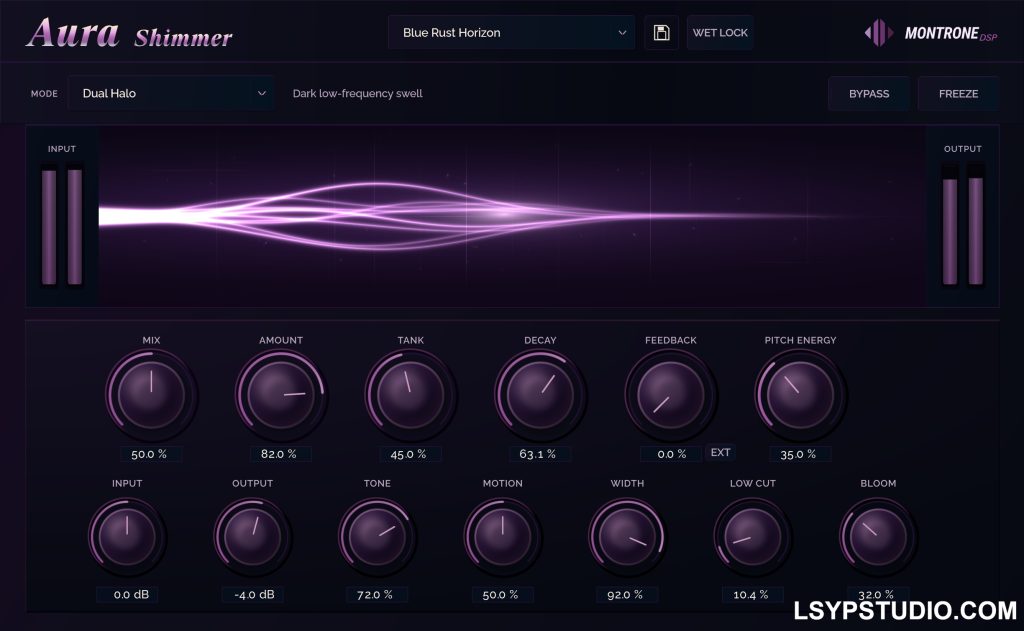Enable the FREEZE button
The width and height of the screenshot is (1024, 631).
tap(958, 93)
